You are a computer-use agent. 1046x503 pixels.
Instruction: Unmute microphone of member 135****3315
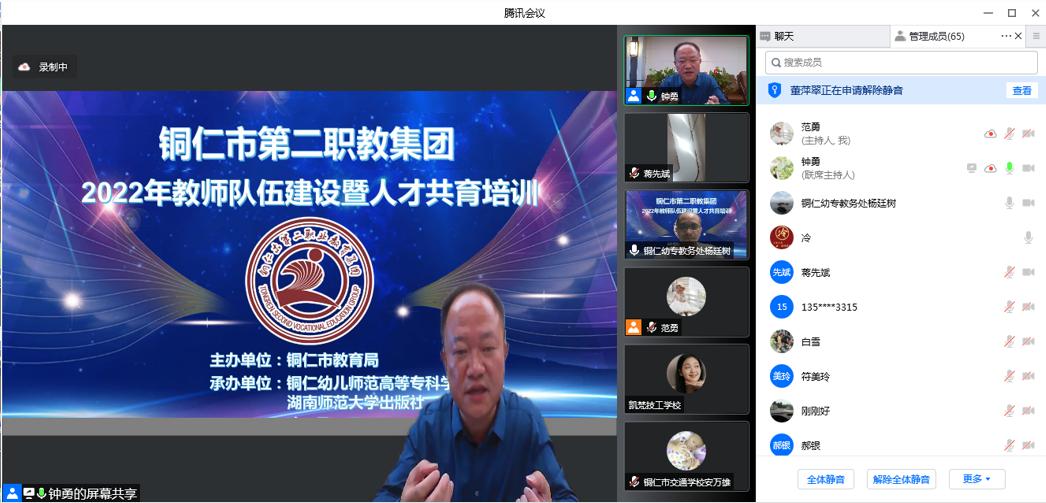click(1009, 307)
